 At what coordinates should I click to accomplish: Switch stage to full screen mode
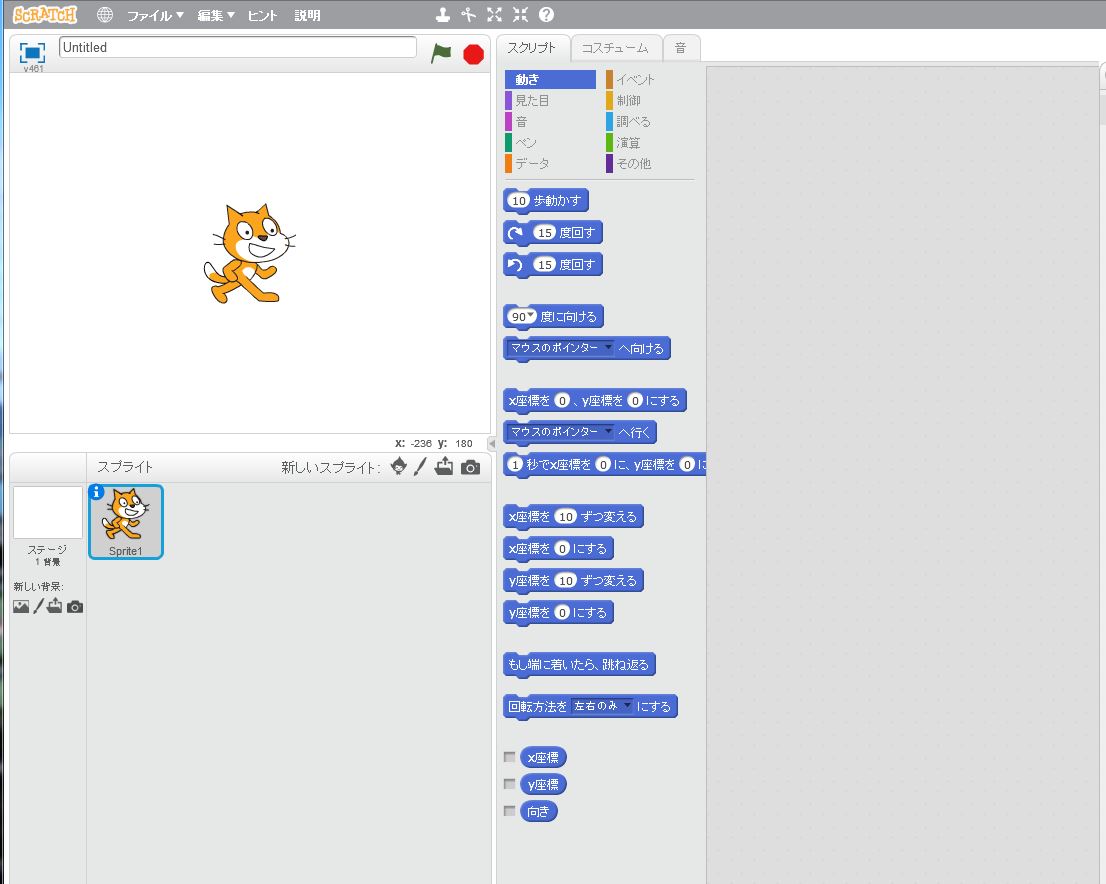[33, 53]
